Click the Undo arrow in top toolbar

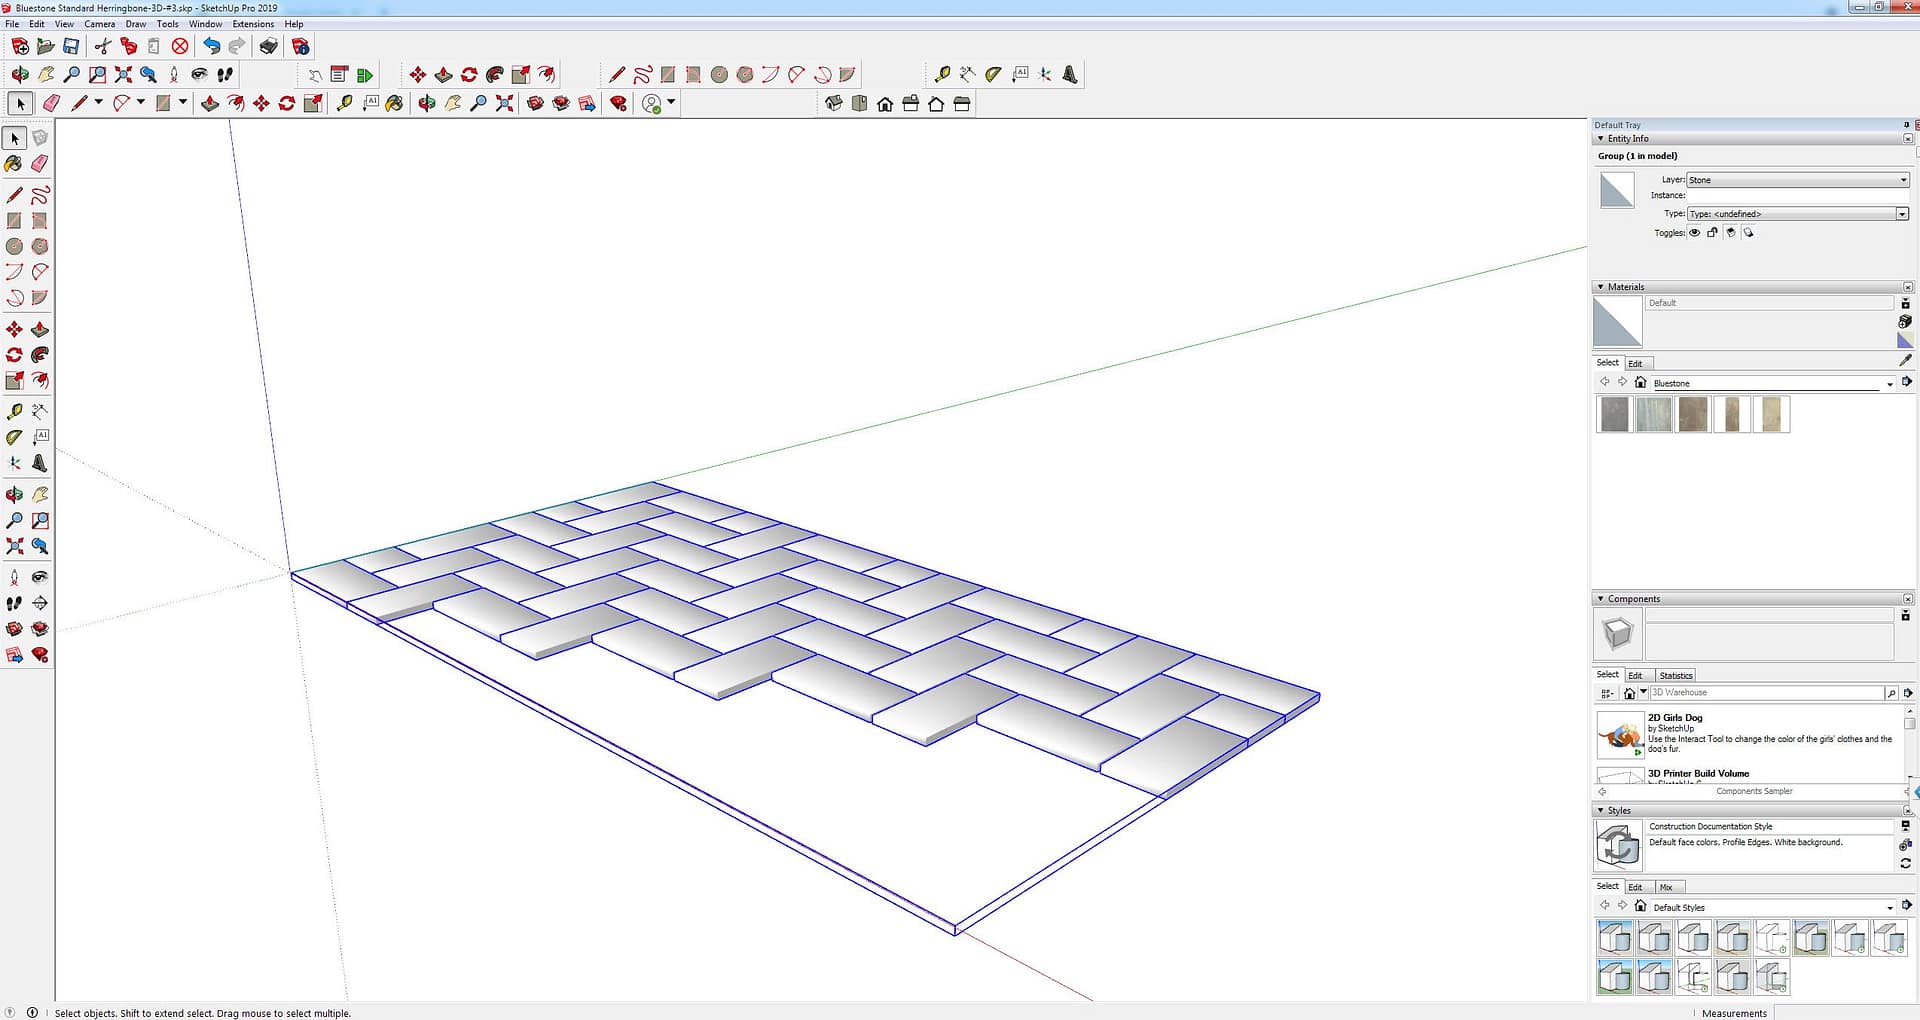coord(211,46)
